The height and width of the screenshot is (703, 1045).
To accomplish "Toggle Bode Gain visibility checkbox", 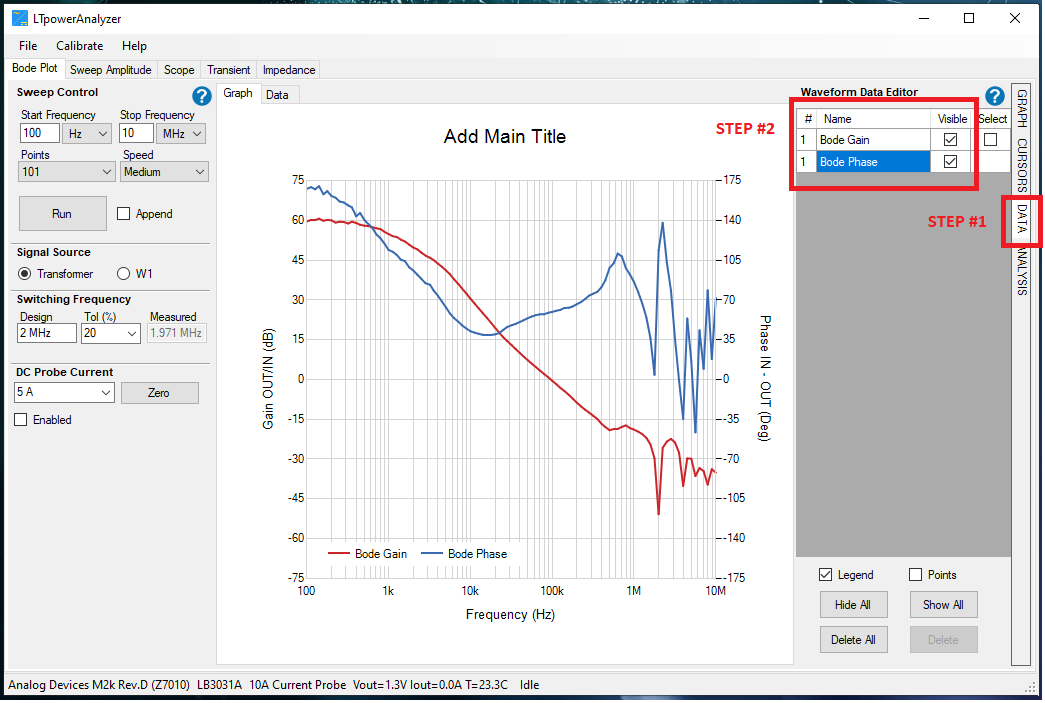I will coord(951,140).
